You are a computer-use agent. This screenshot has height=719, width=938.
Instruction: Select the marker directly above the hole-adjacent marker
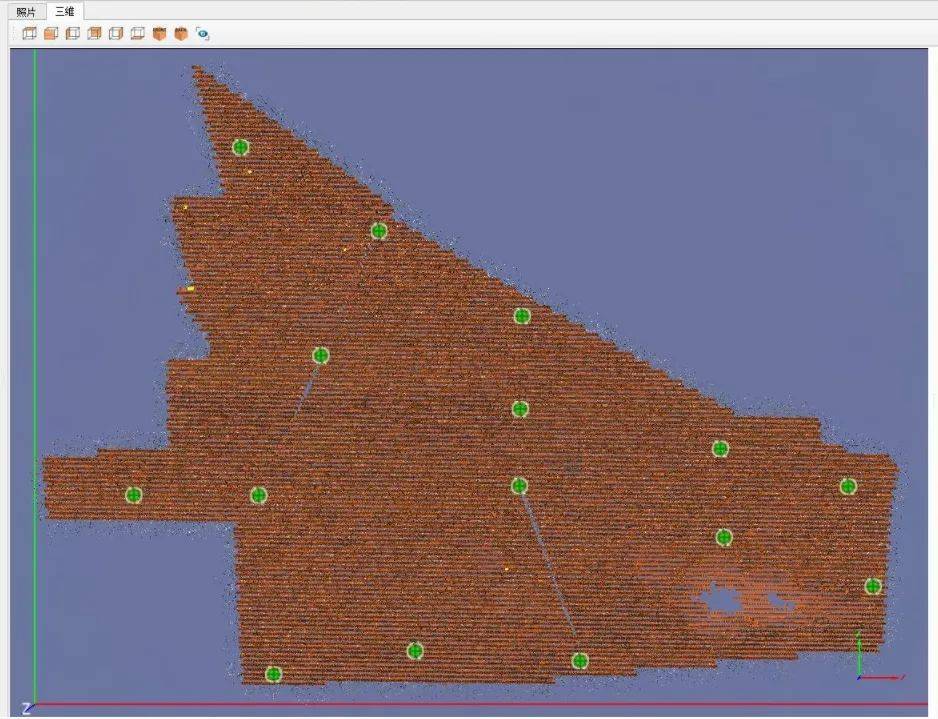(720, 449)
